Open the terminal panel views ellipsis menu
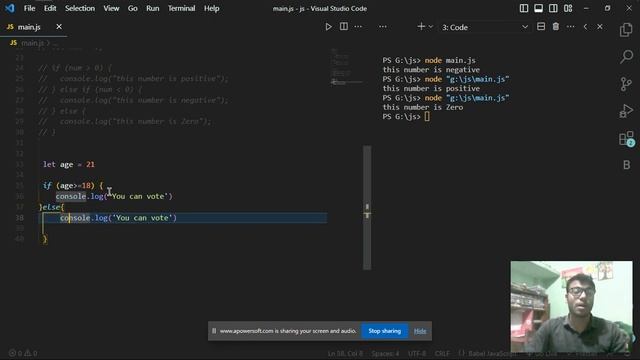640x360 pixels. coord(382,27)
